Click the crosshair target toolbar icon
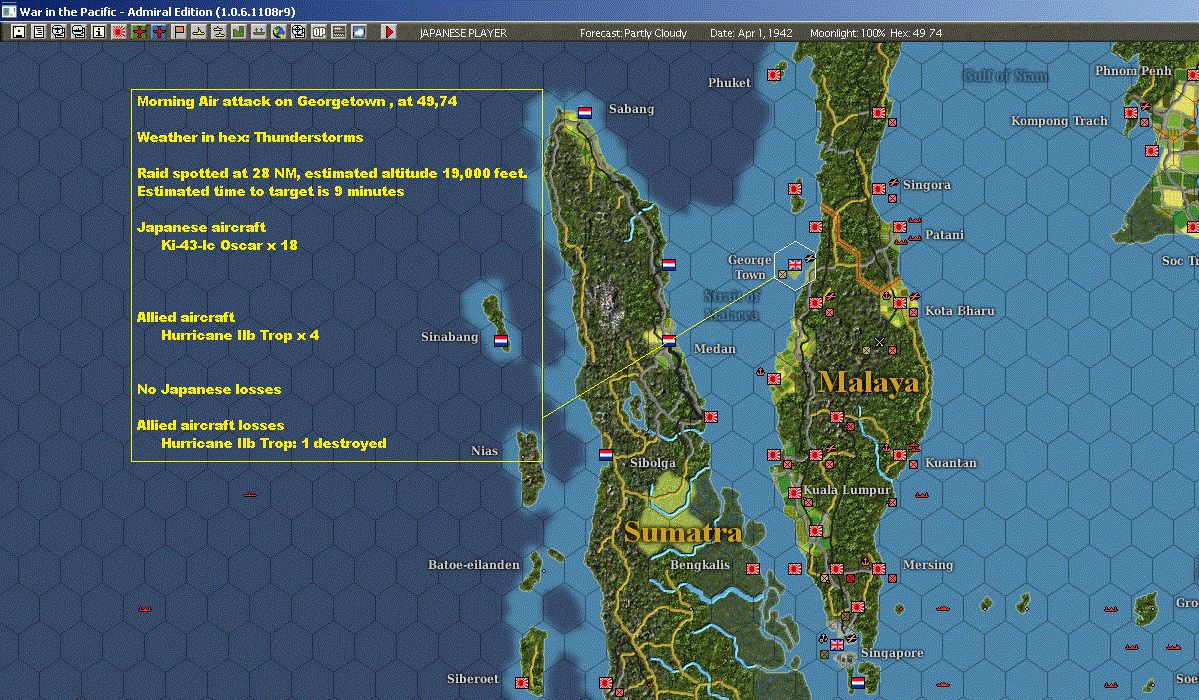 298,32
